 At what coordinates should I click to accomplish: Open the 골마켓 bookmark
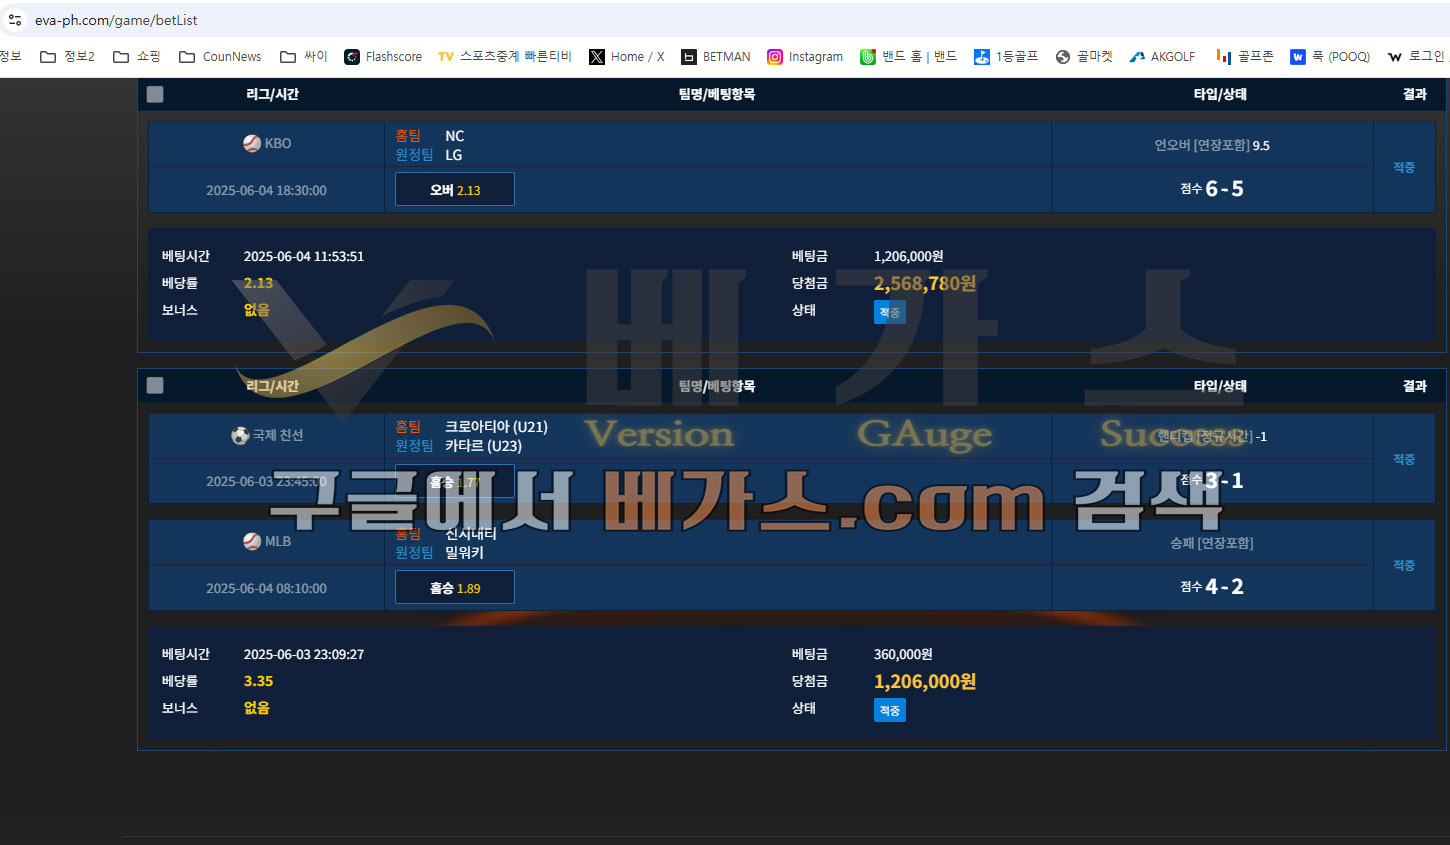click(x=1084, y=57)
